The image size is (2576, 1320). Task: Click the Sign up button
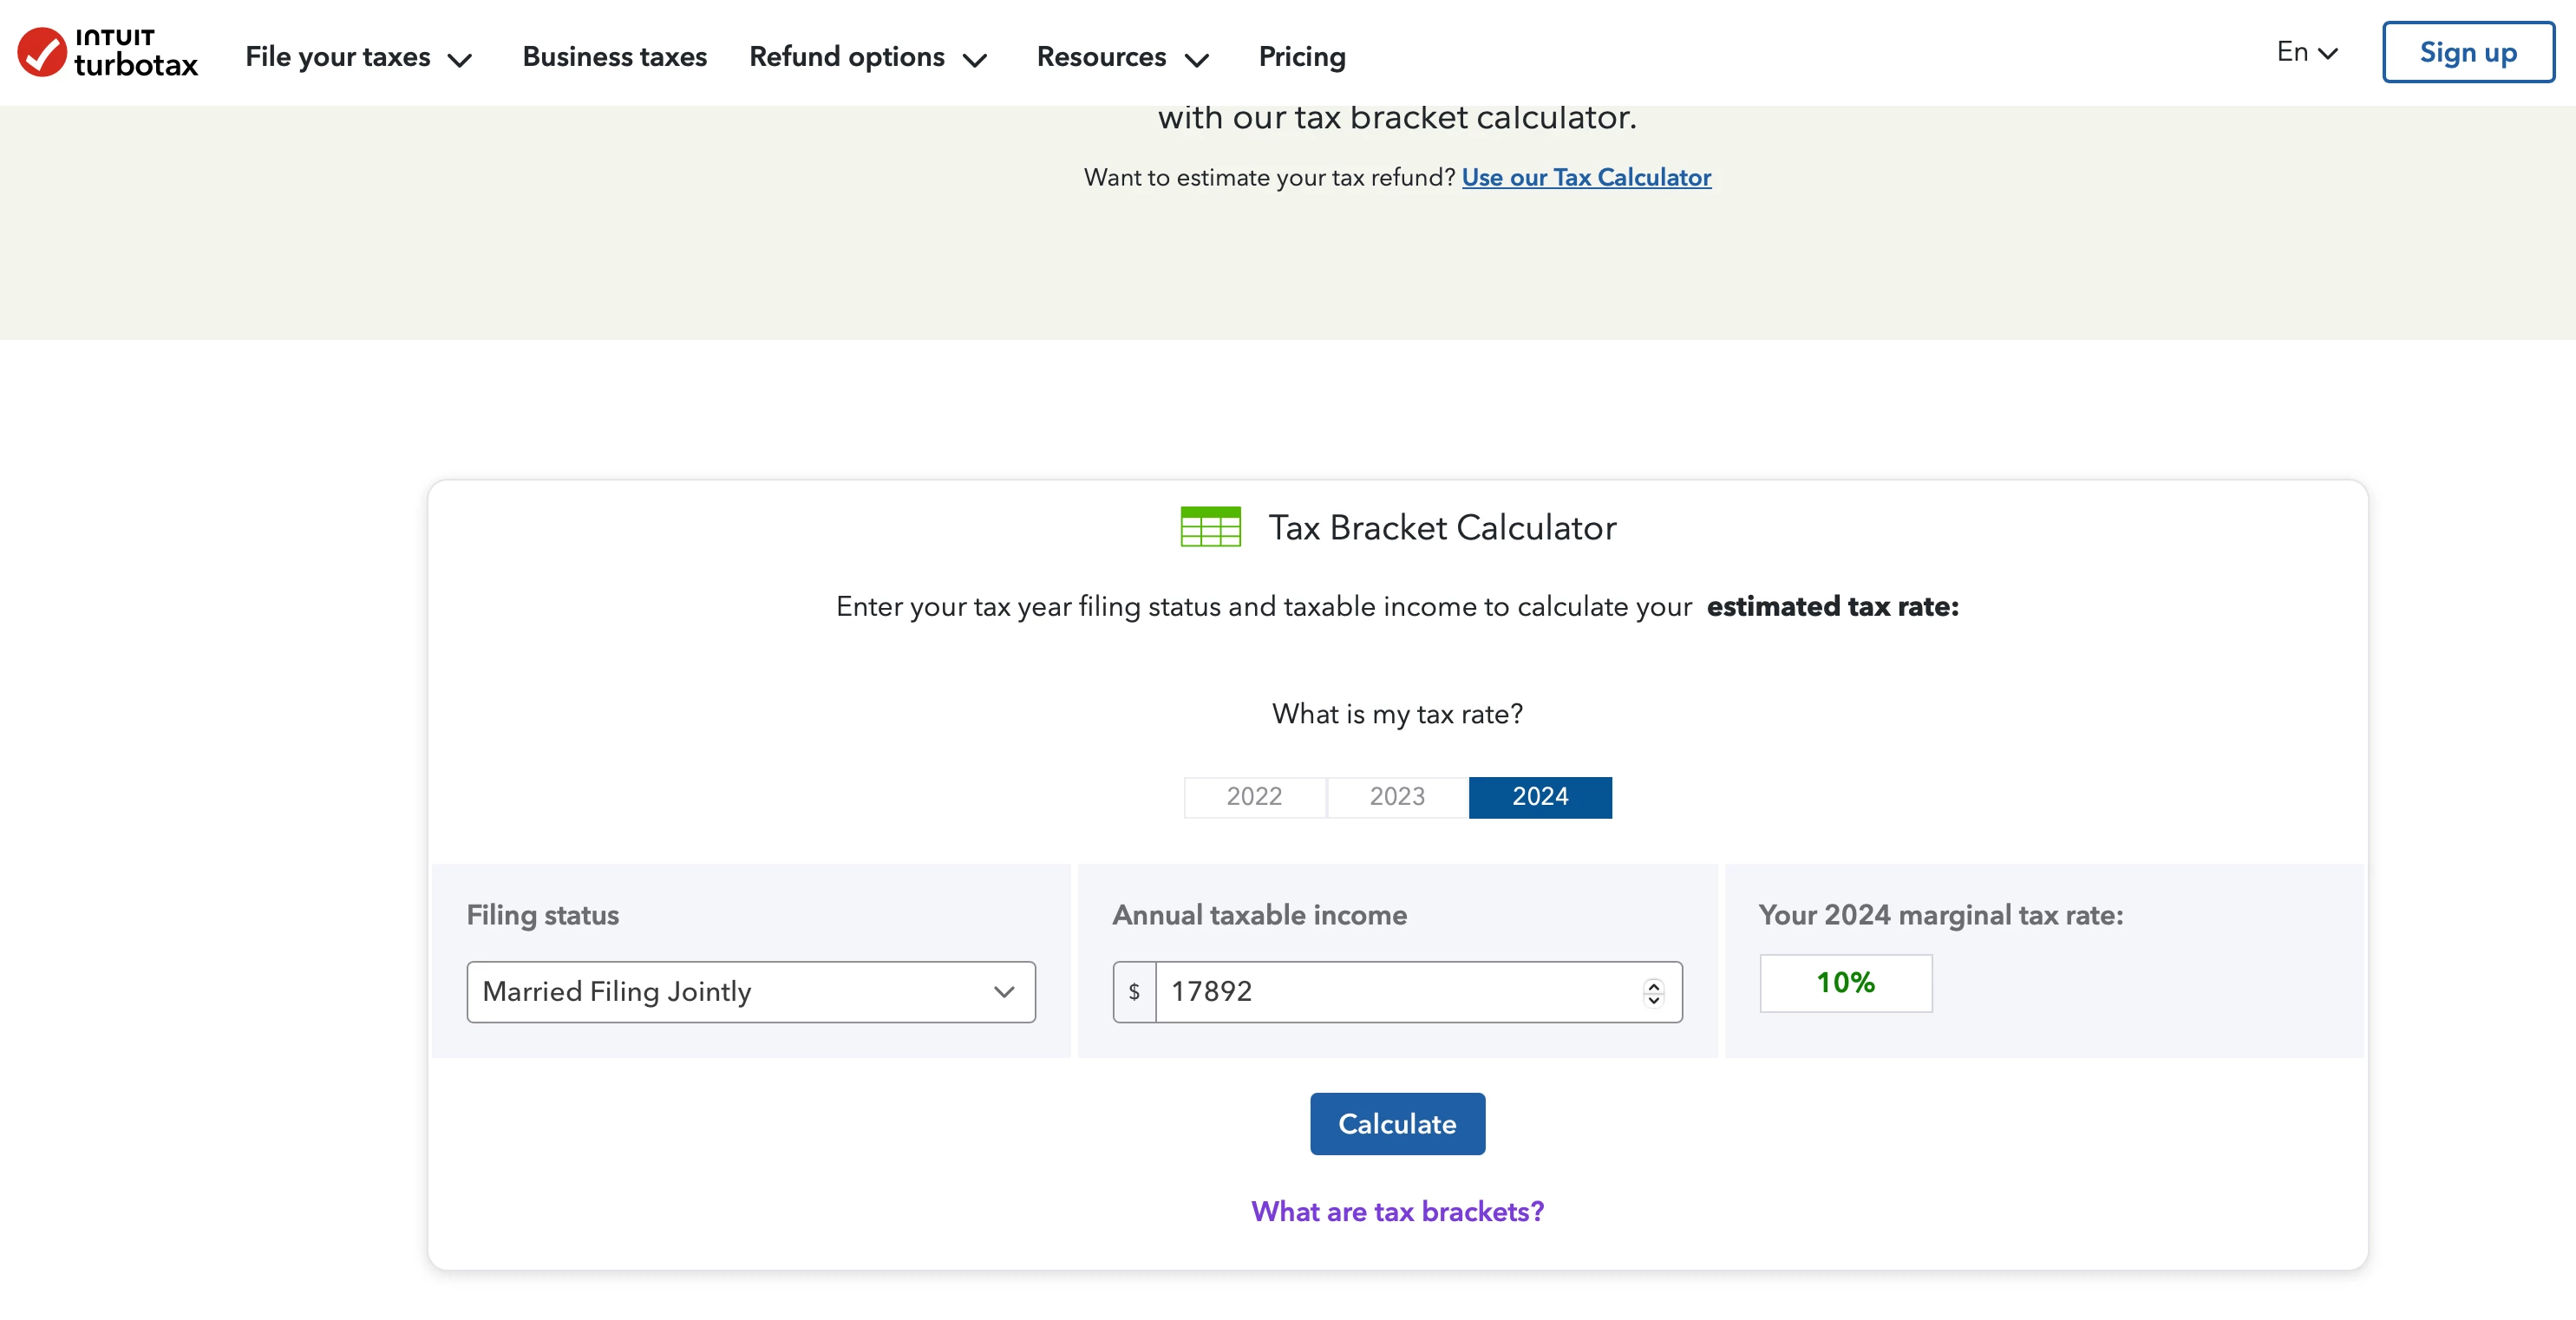2467,52
